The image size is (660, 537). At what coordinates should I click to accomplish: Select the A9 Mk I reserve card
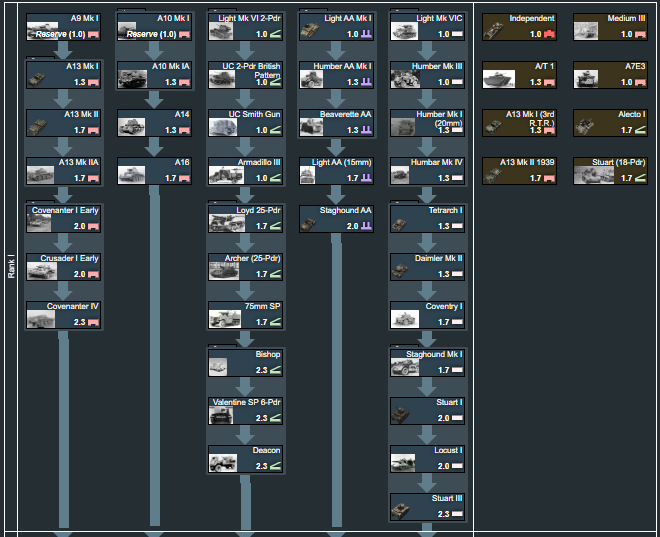(65, 26)
